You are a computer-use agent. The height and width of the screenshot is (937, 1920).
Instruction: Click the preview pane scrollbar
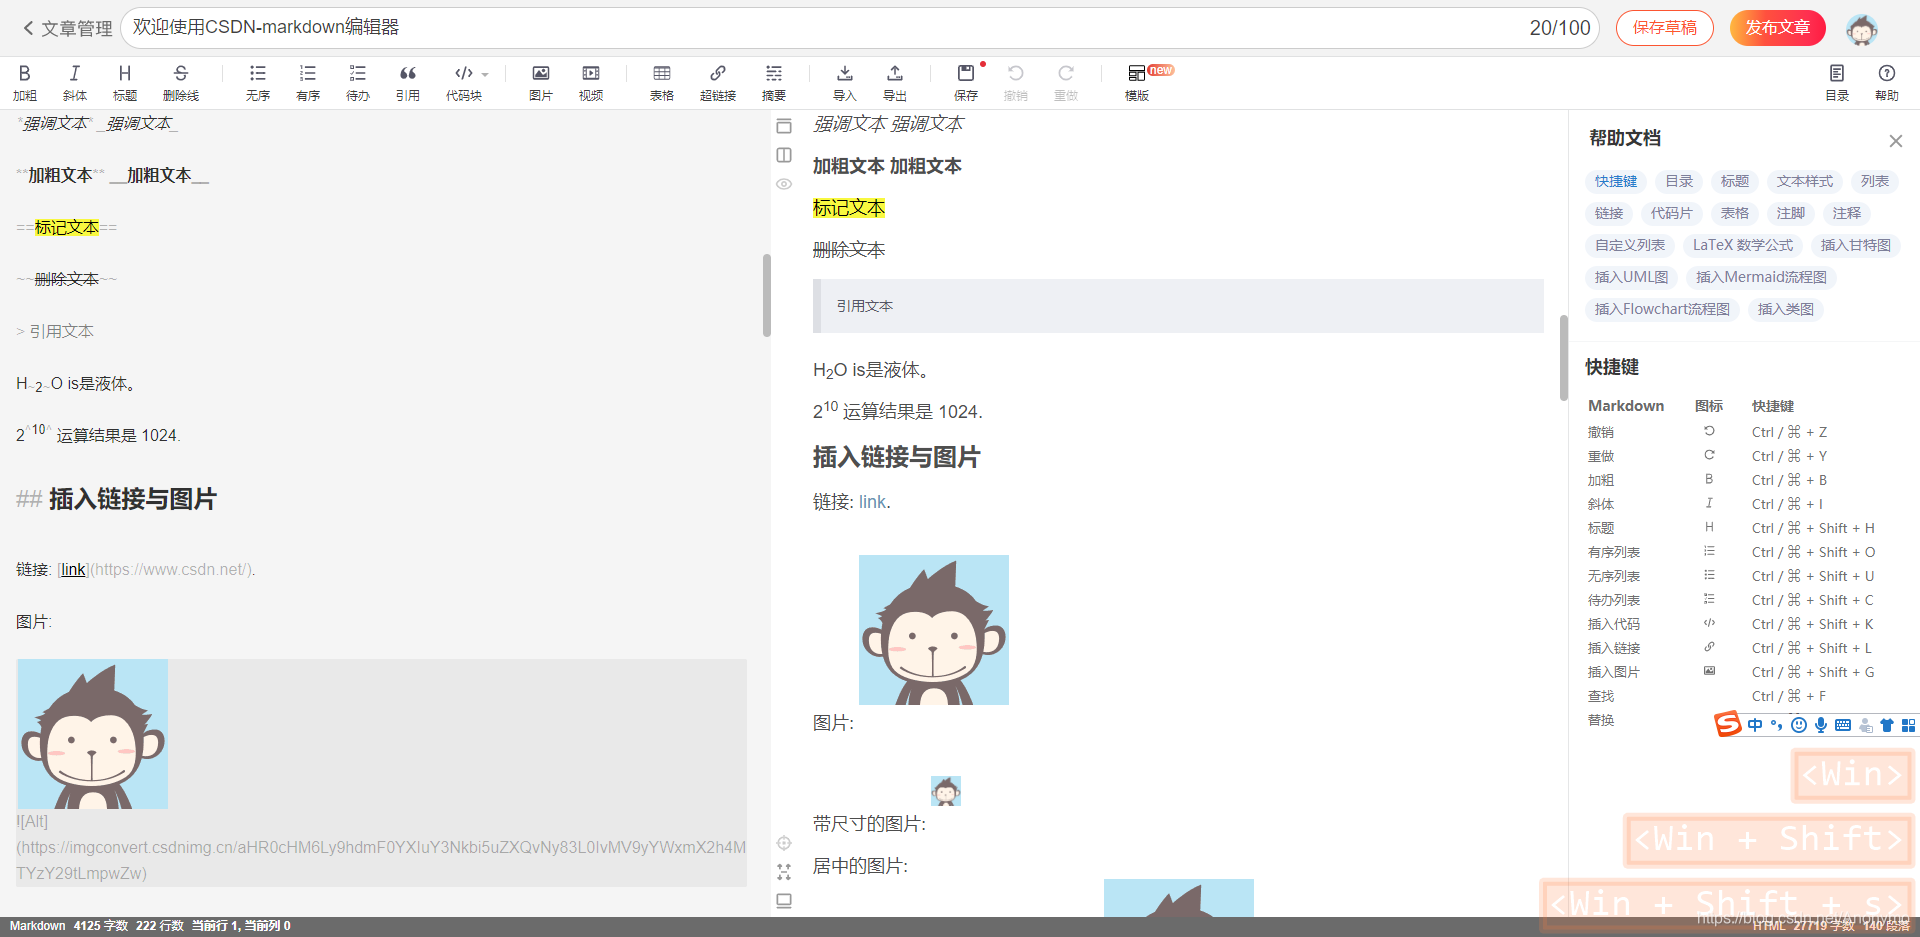1564,358
